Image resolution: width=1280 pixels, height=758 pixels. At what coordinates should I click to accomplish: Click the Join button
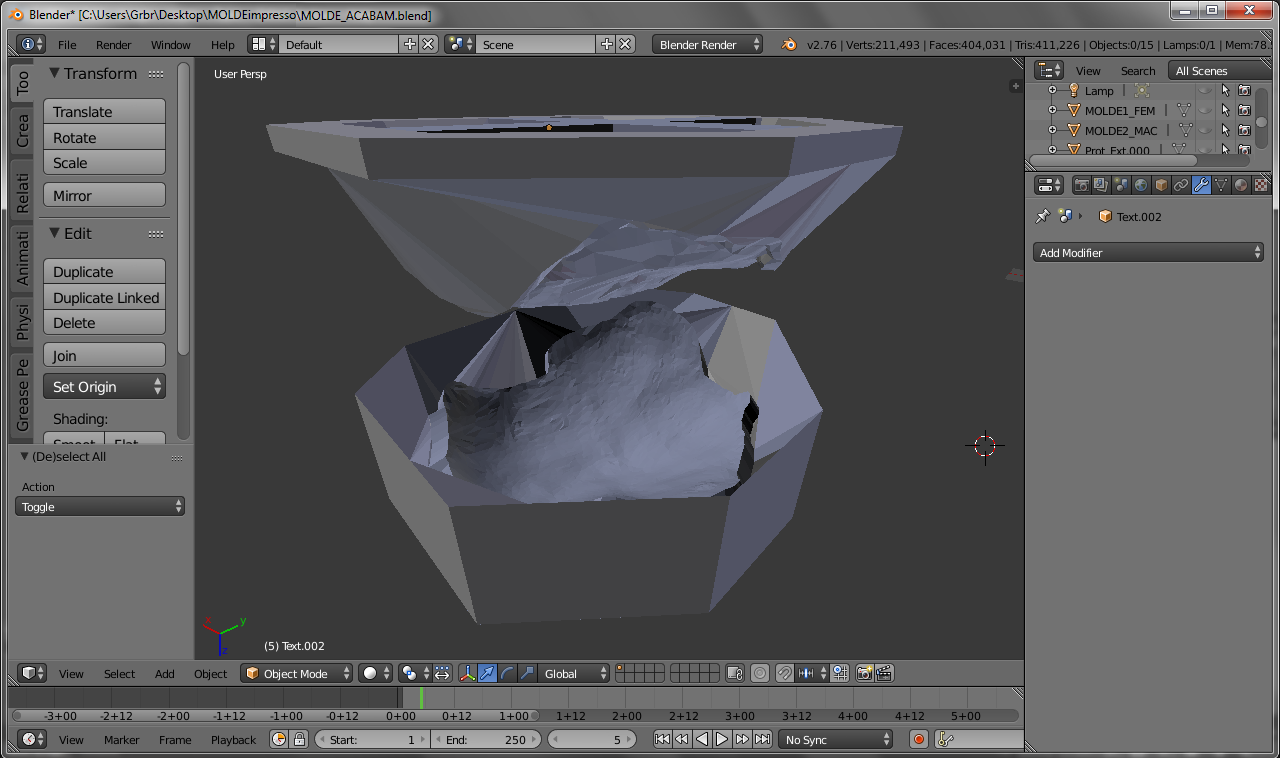[104, 356]
